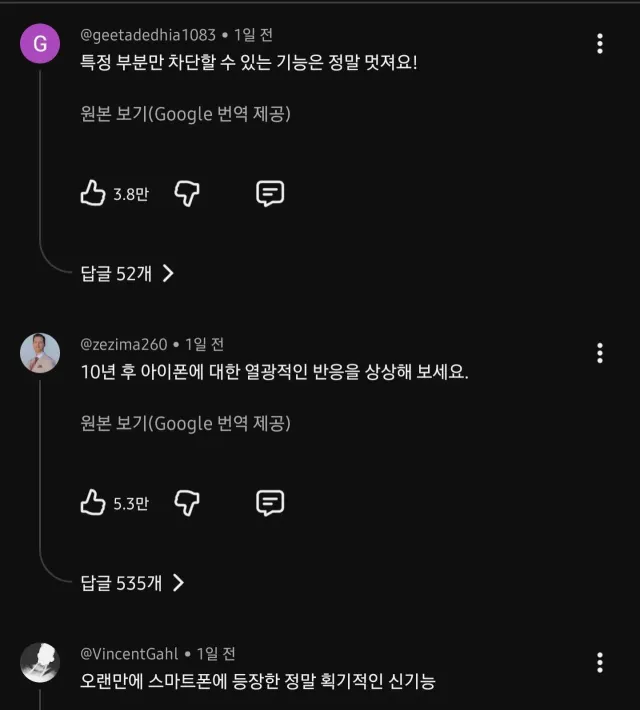
Task: Click the purple G profile avatar
Action: coord(40,43)
